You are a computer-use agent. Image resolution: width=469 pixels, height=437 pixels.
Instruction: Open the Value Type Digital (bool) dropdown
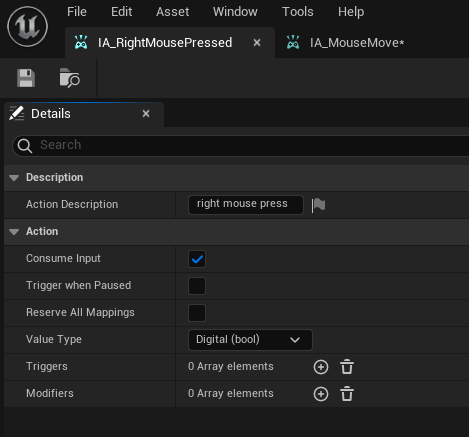pos(250,340)
